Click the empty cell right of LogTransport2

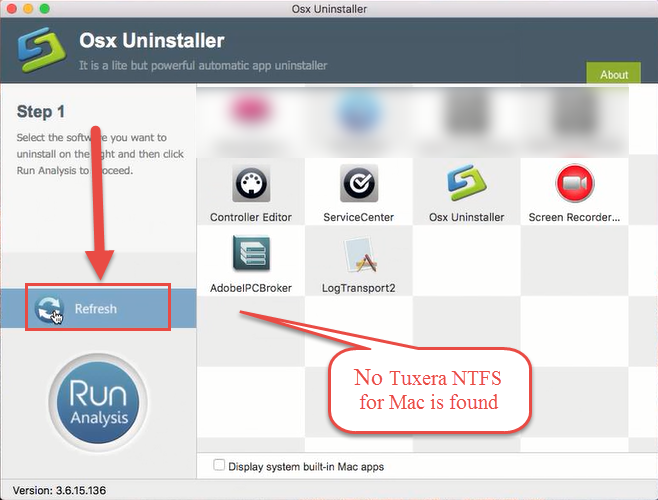point(466,260)
